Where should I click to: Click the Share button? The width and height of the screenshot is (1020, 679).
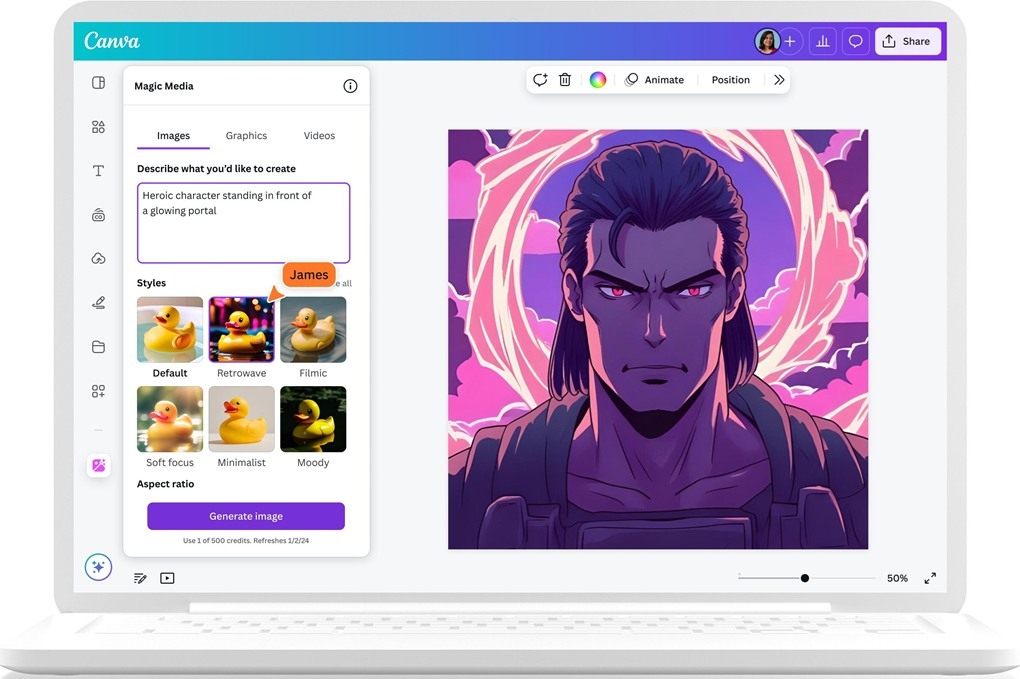[907, 42]
